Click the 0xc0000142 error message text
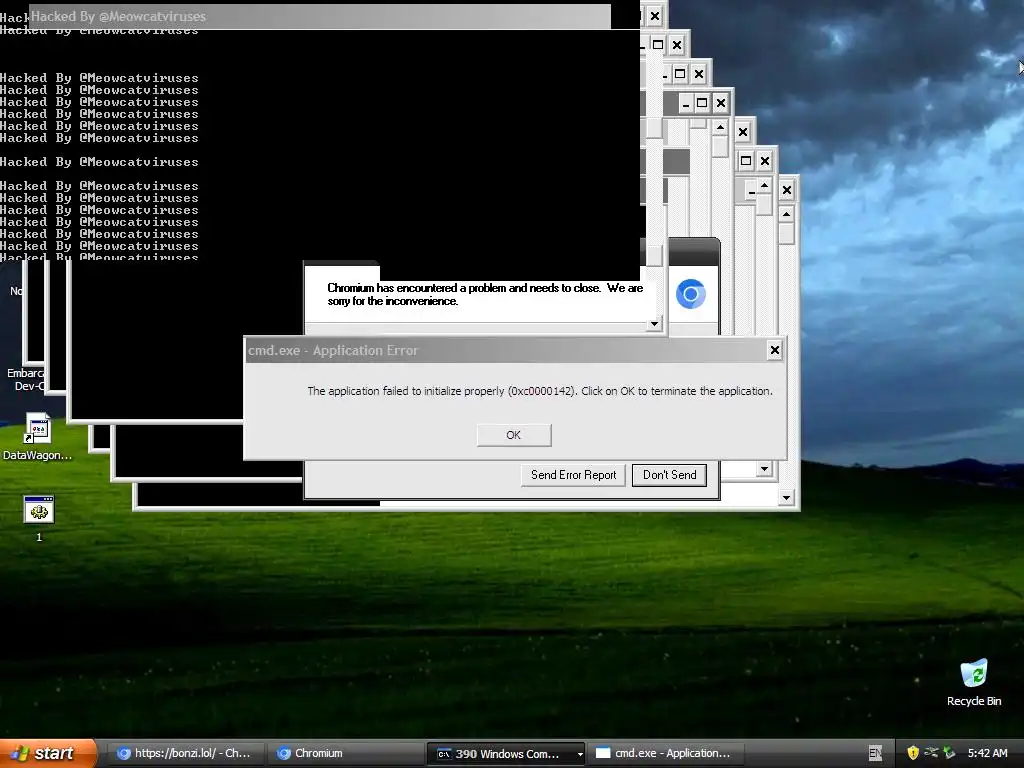 pyautogui.click(x=539, y=391)
